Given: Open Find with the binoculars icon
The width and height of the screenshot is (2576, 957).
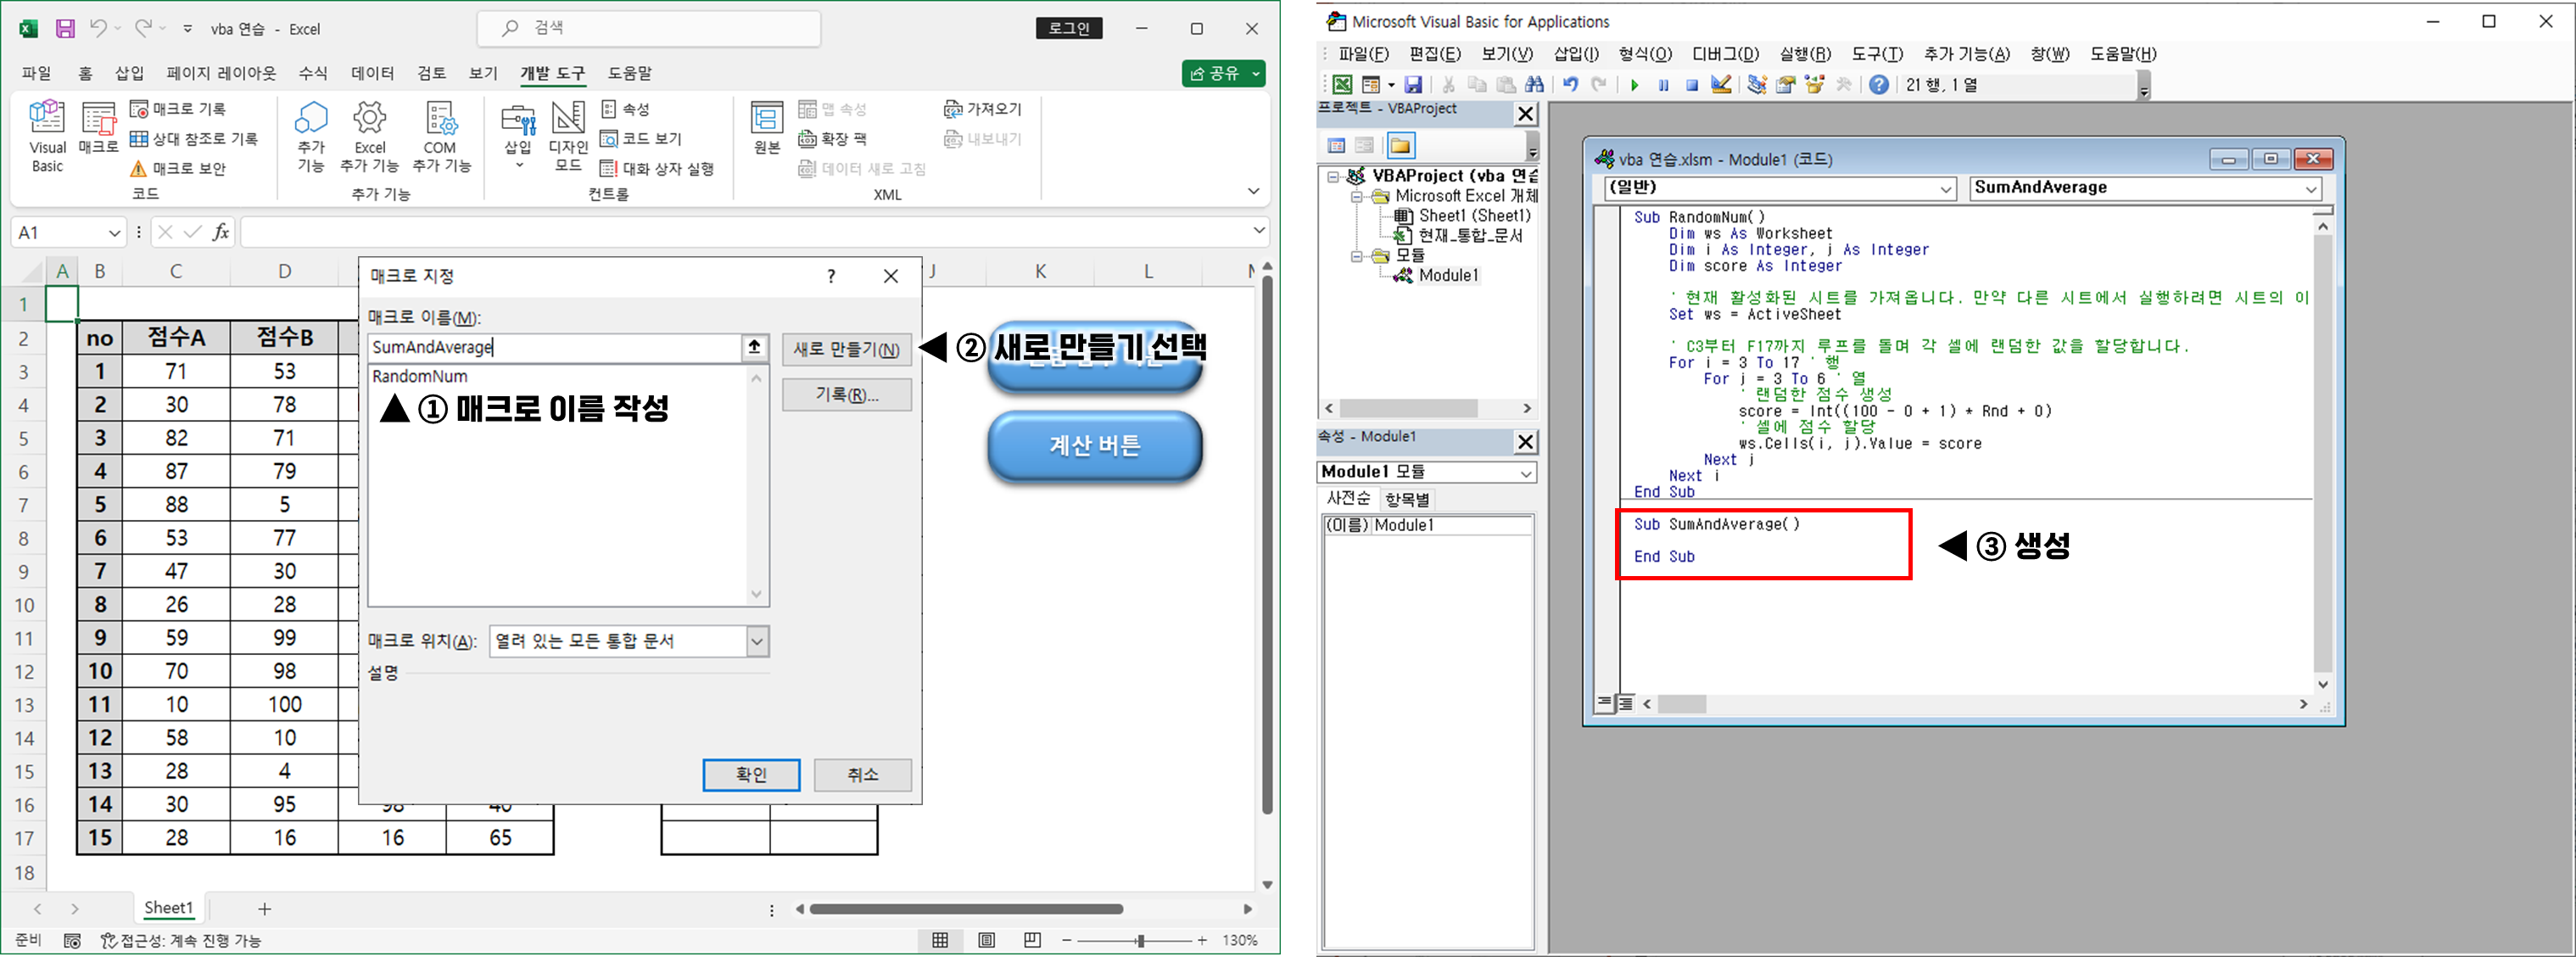Looking at the screenshot, I should 1534,86.
